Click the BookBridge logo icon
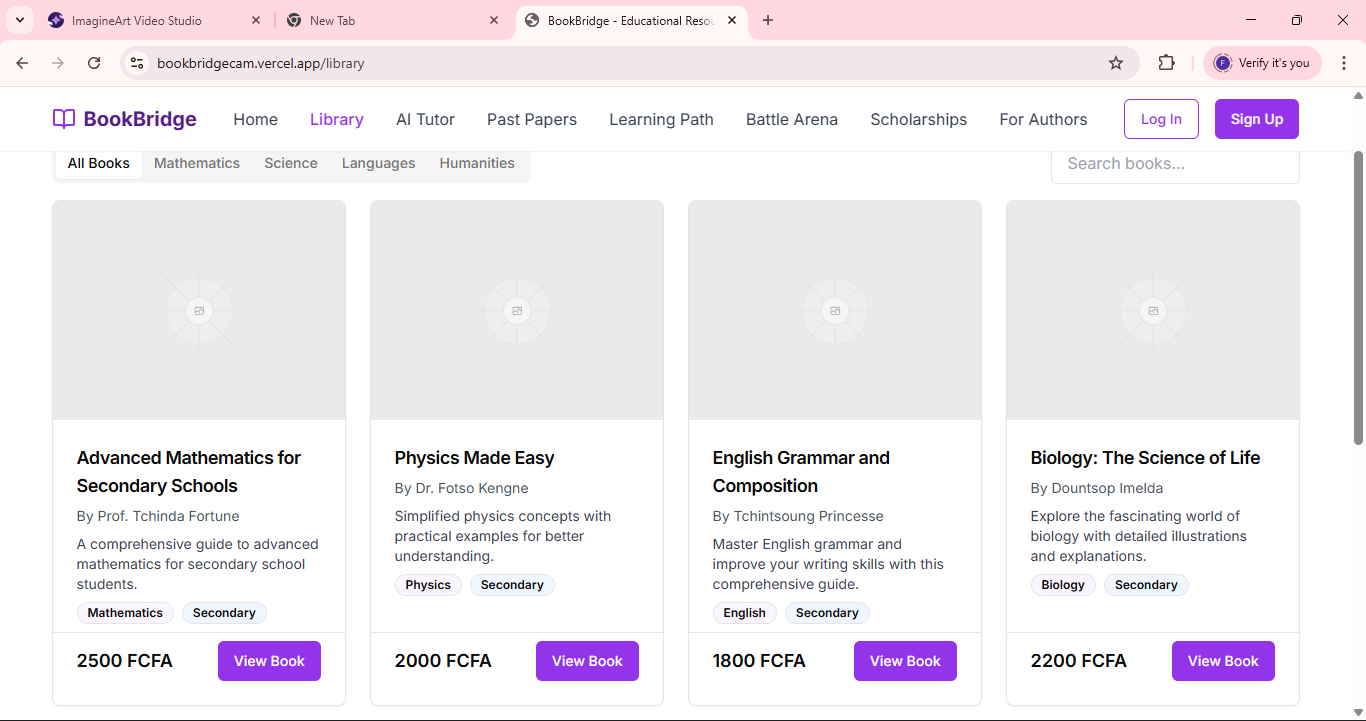 click(x=64, y=119)
